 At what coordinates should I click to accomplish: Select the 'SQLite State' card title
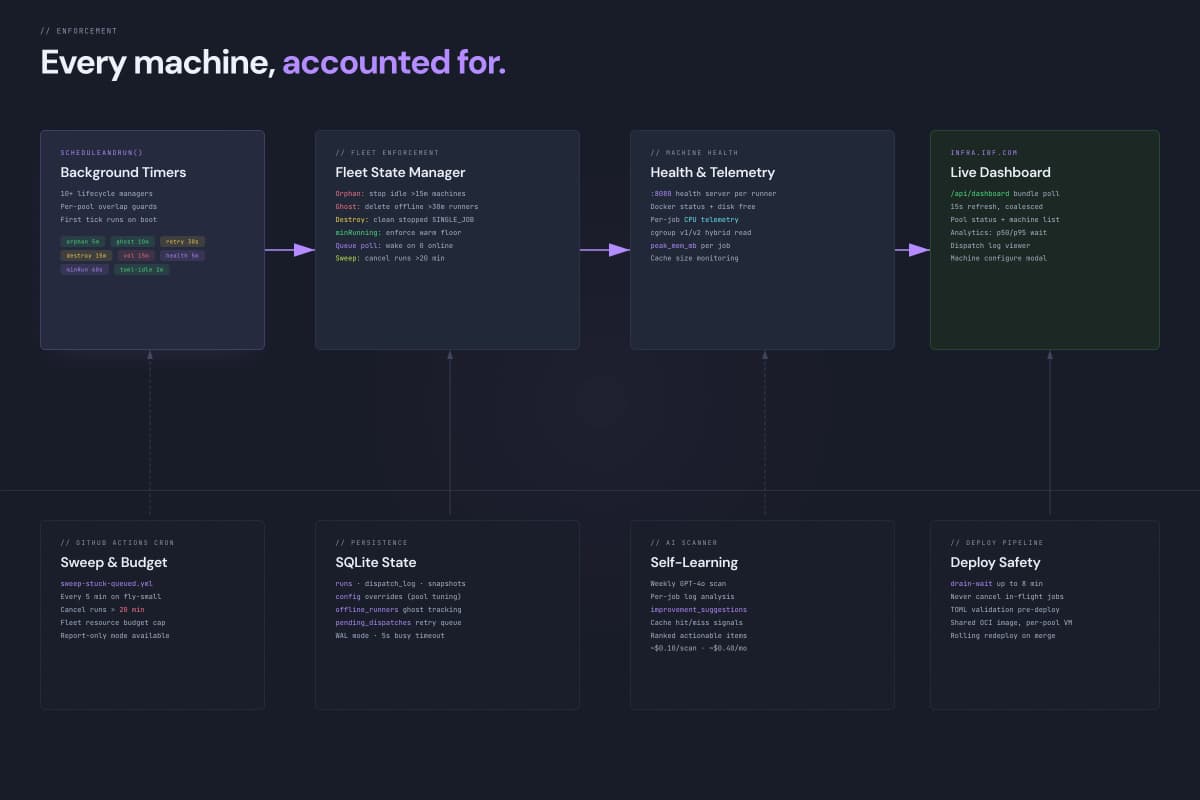(x=376, y=563)
